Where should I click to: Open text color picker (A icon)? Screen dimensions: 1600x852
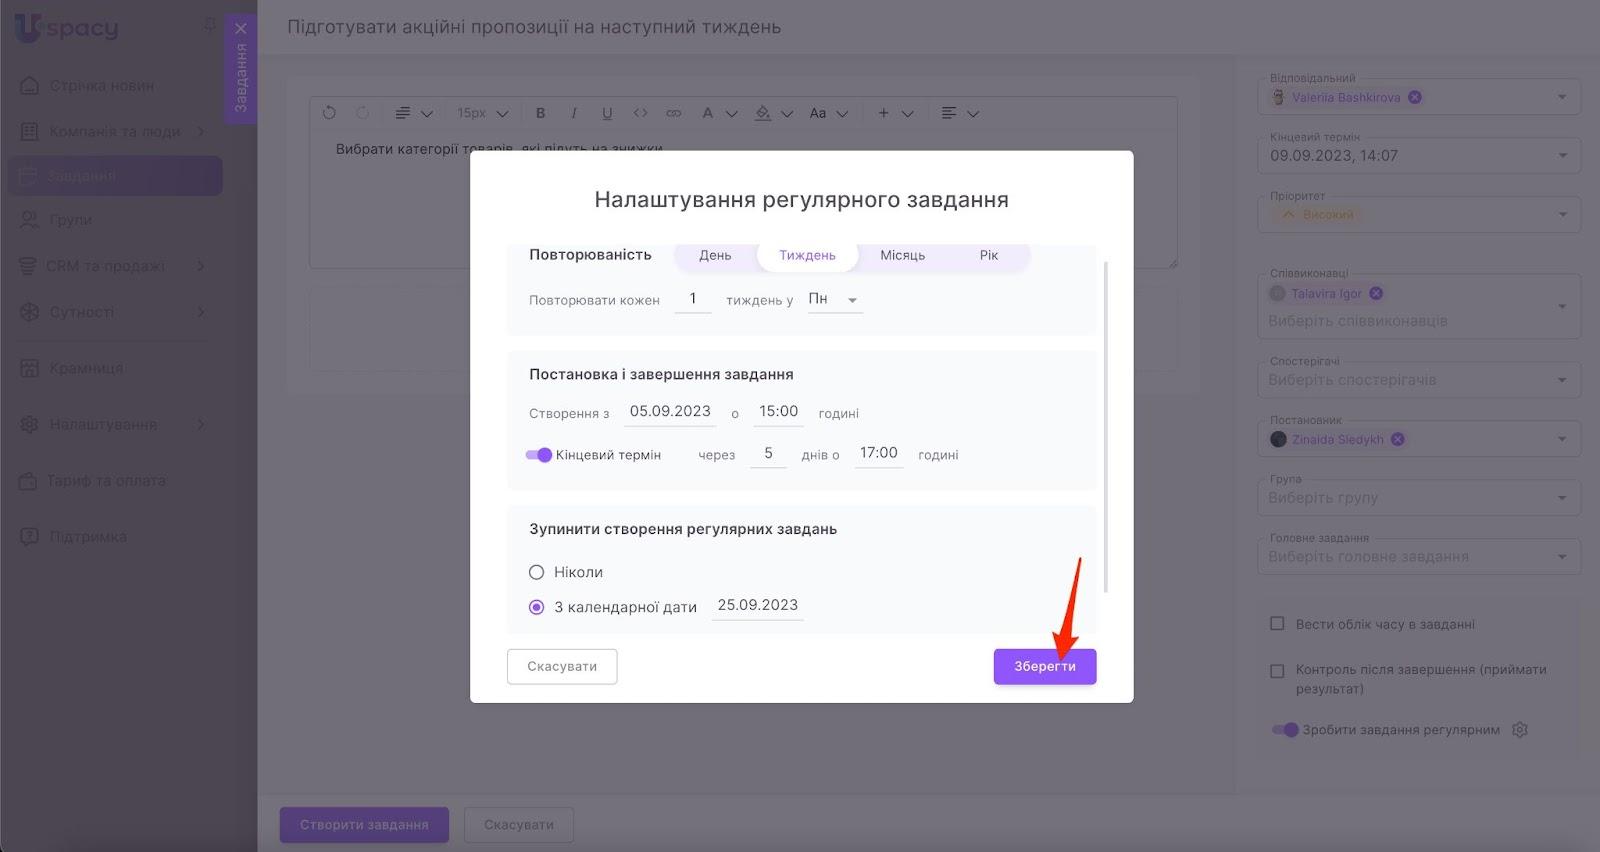coord(718,113)
